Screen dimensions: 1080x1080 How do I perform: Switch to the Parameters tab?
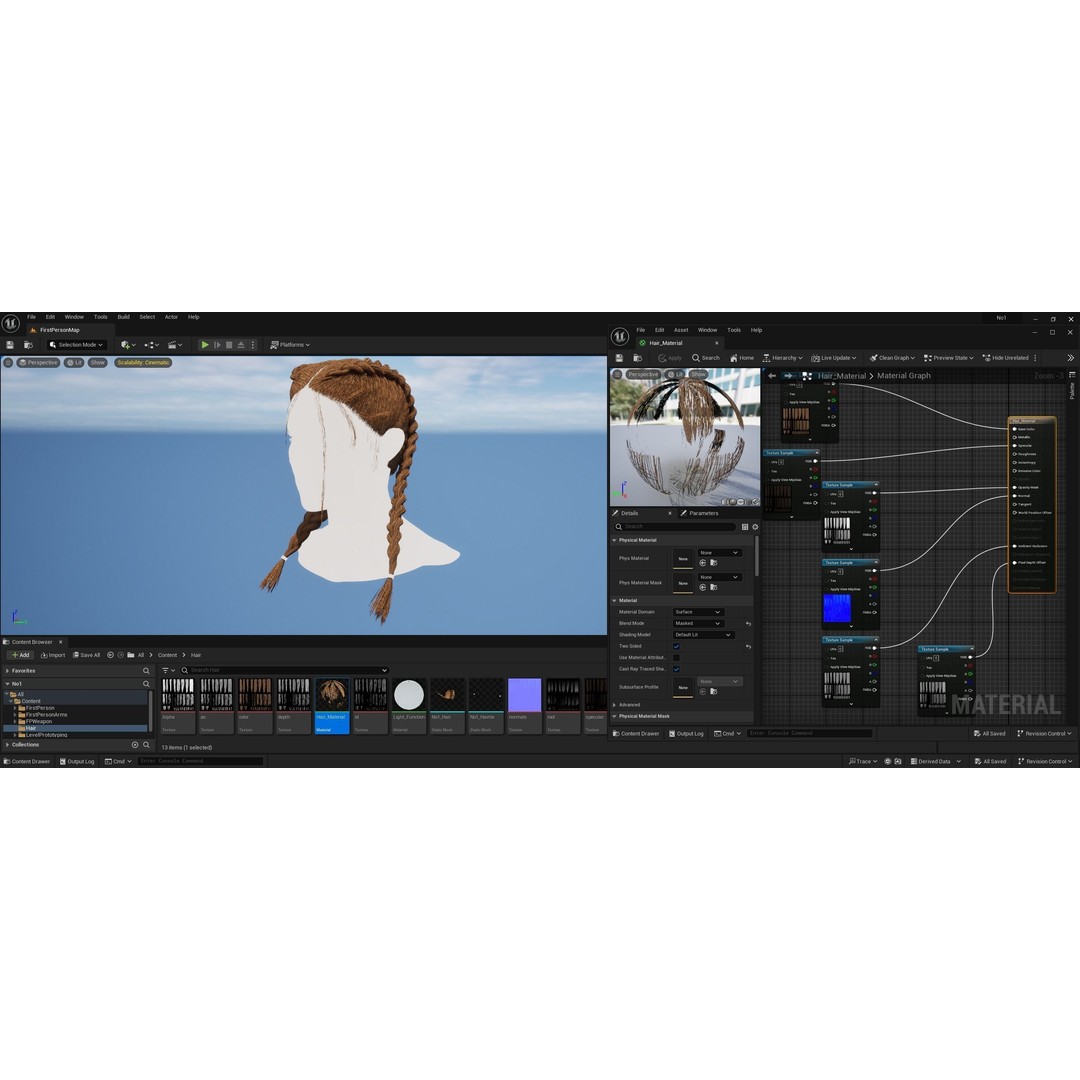tap(703, 513)
